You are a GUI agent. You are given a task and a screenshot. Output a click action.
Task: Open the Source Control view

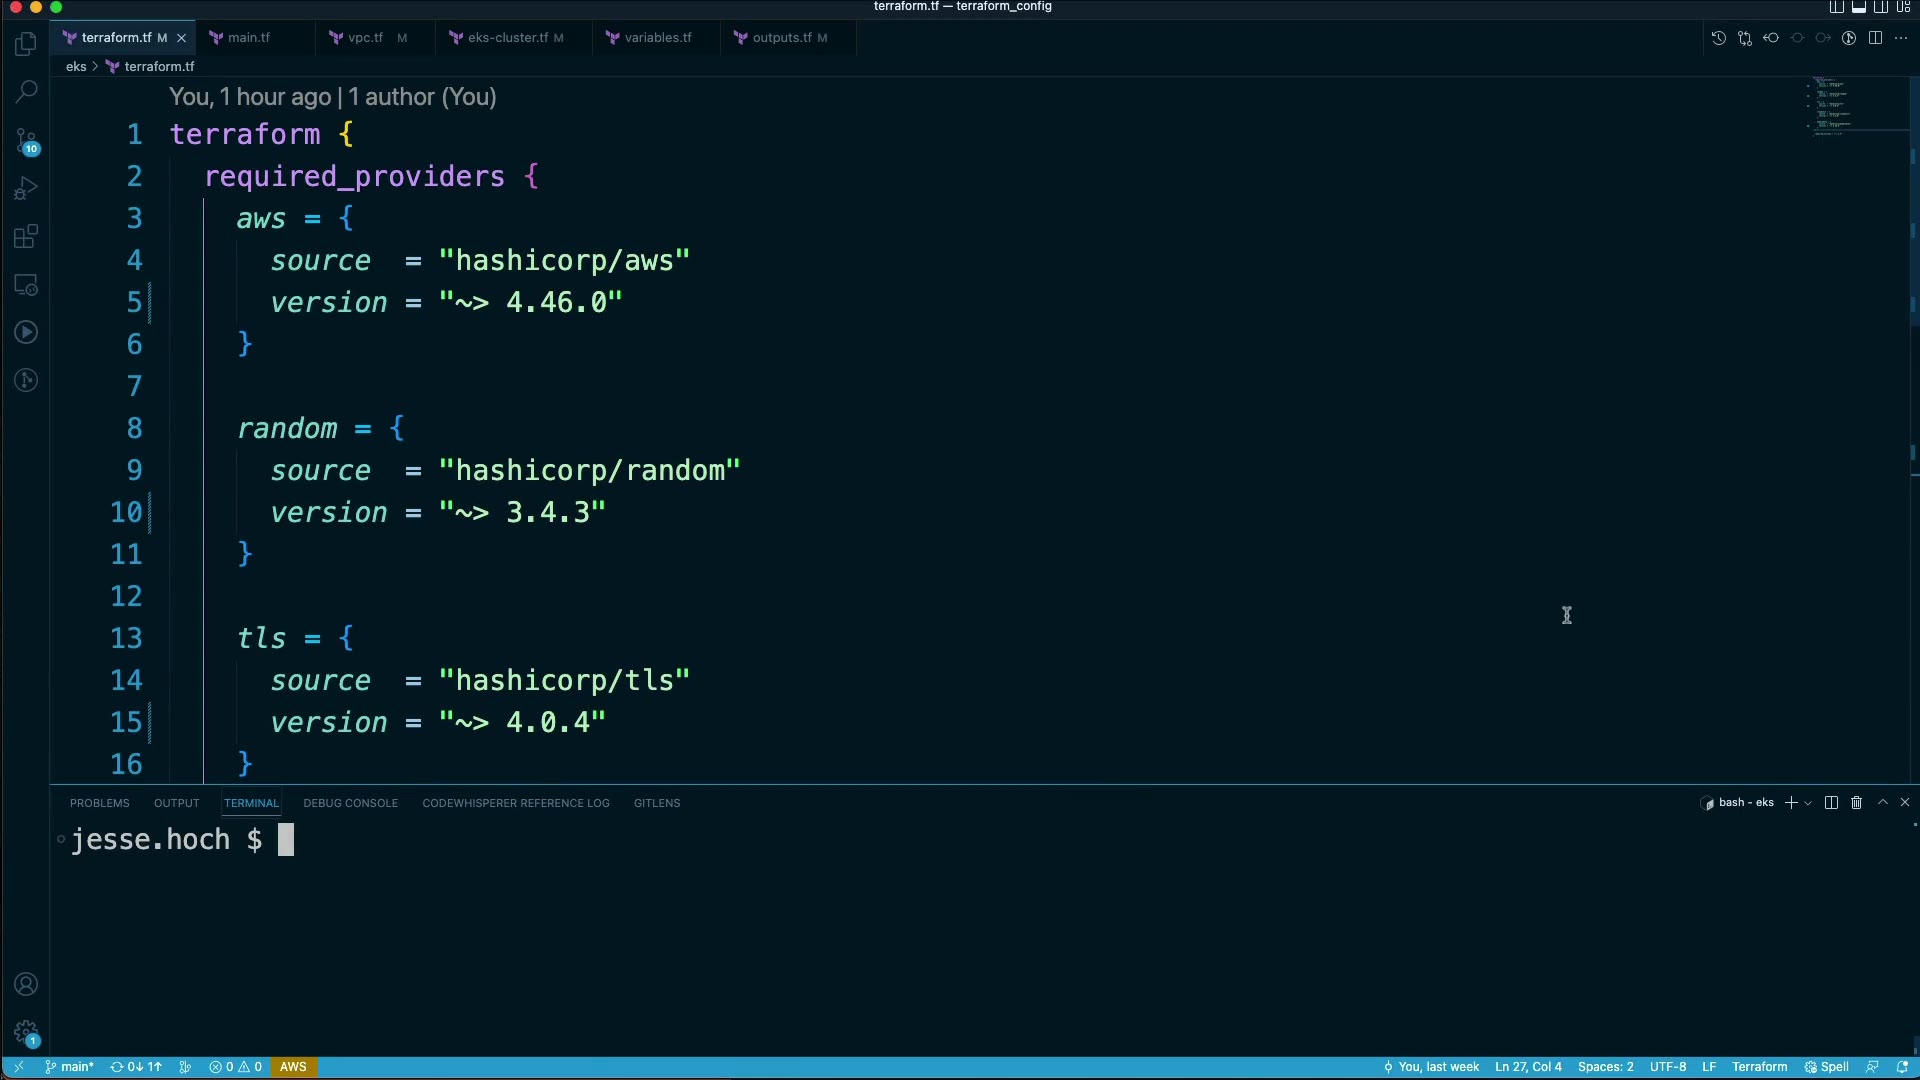point(26,141)
